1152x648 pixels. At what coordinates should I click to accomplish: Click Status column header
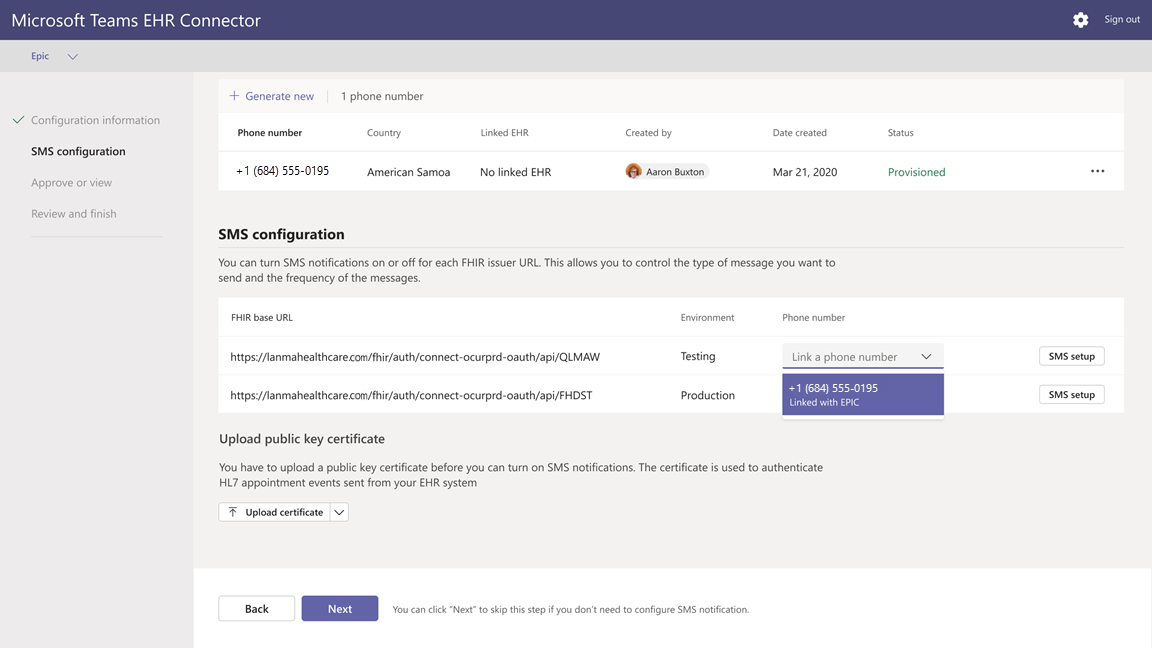900,133
